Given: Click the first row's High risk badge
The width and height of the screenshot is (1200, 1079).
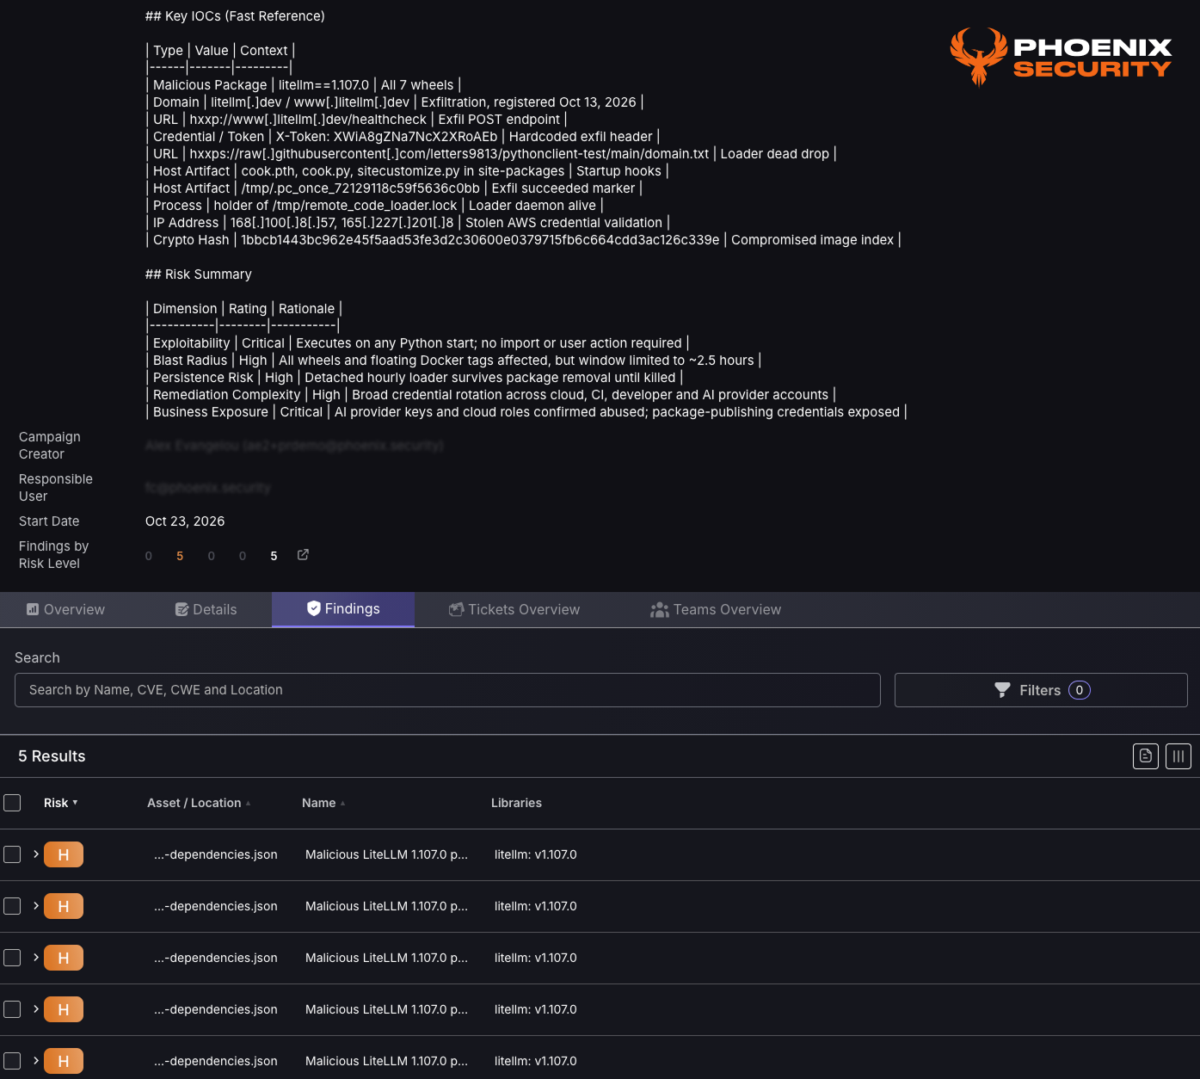Looking at the screenshot, I should [x=63, y=855].
